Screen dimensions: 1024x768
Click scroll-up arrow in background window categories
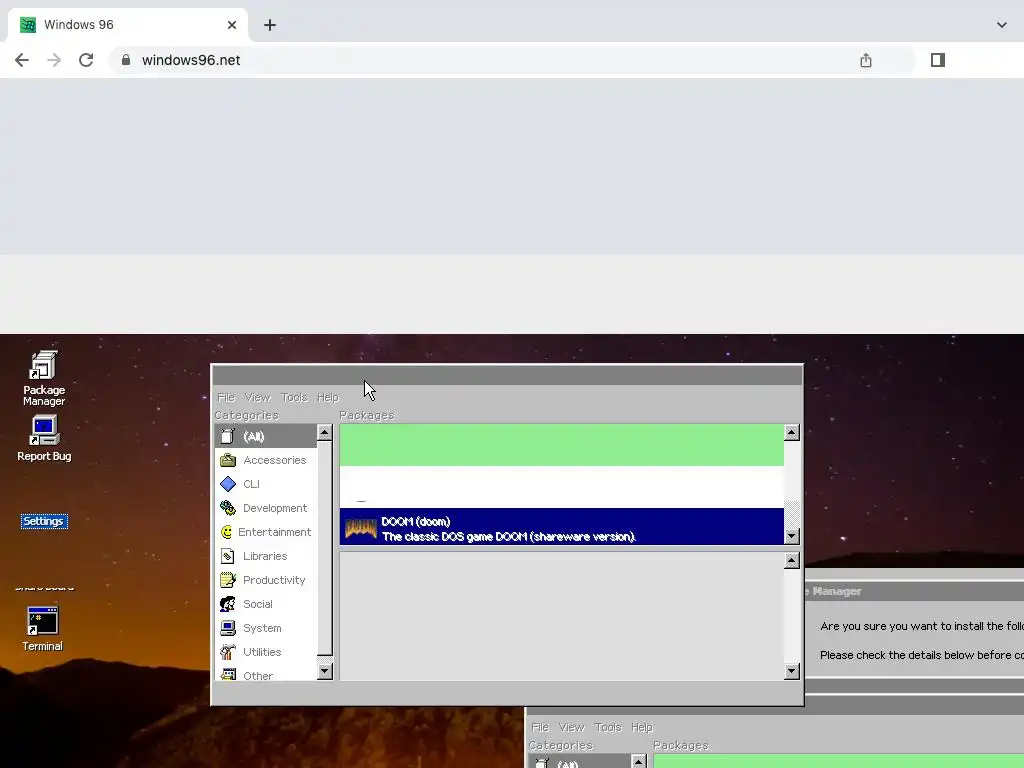pyautogui.click(x=639, y=761)
